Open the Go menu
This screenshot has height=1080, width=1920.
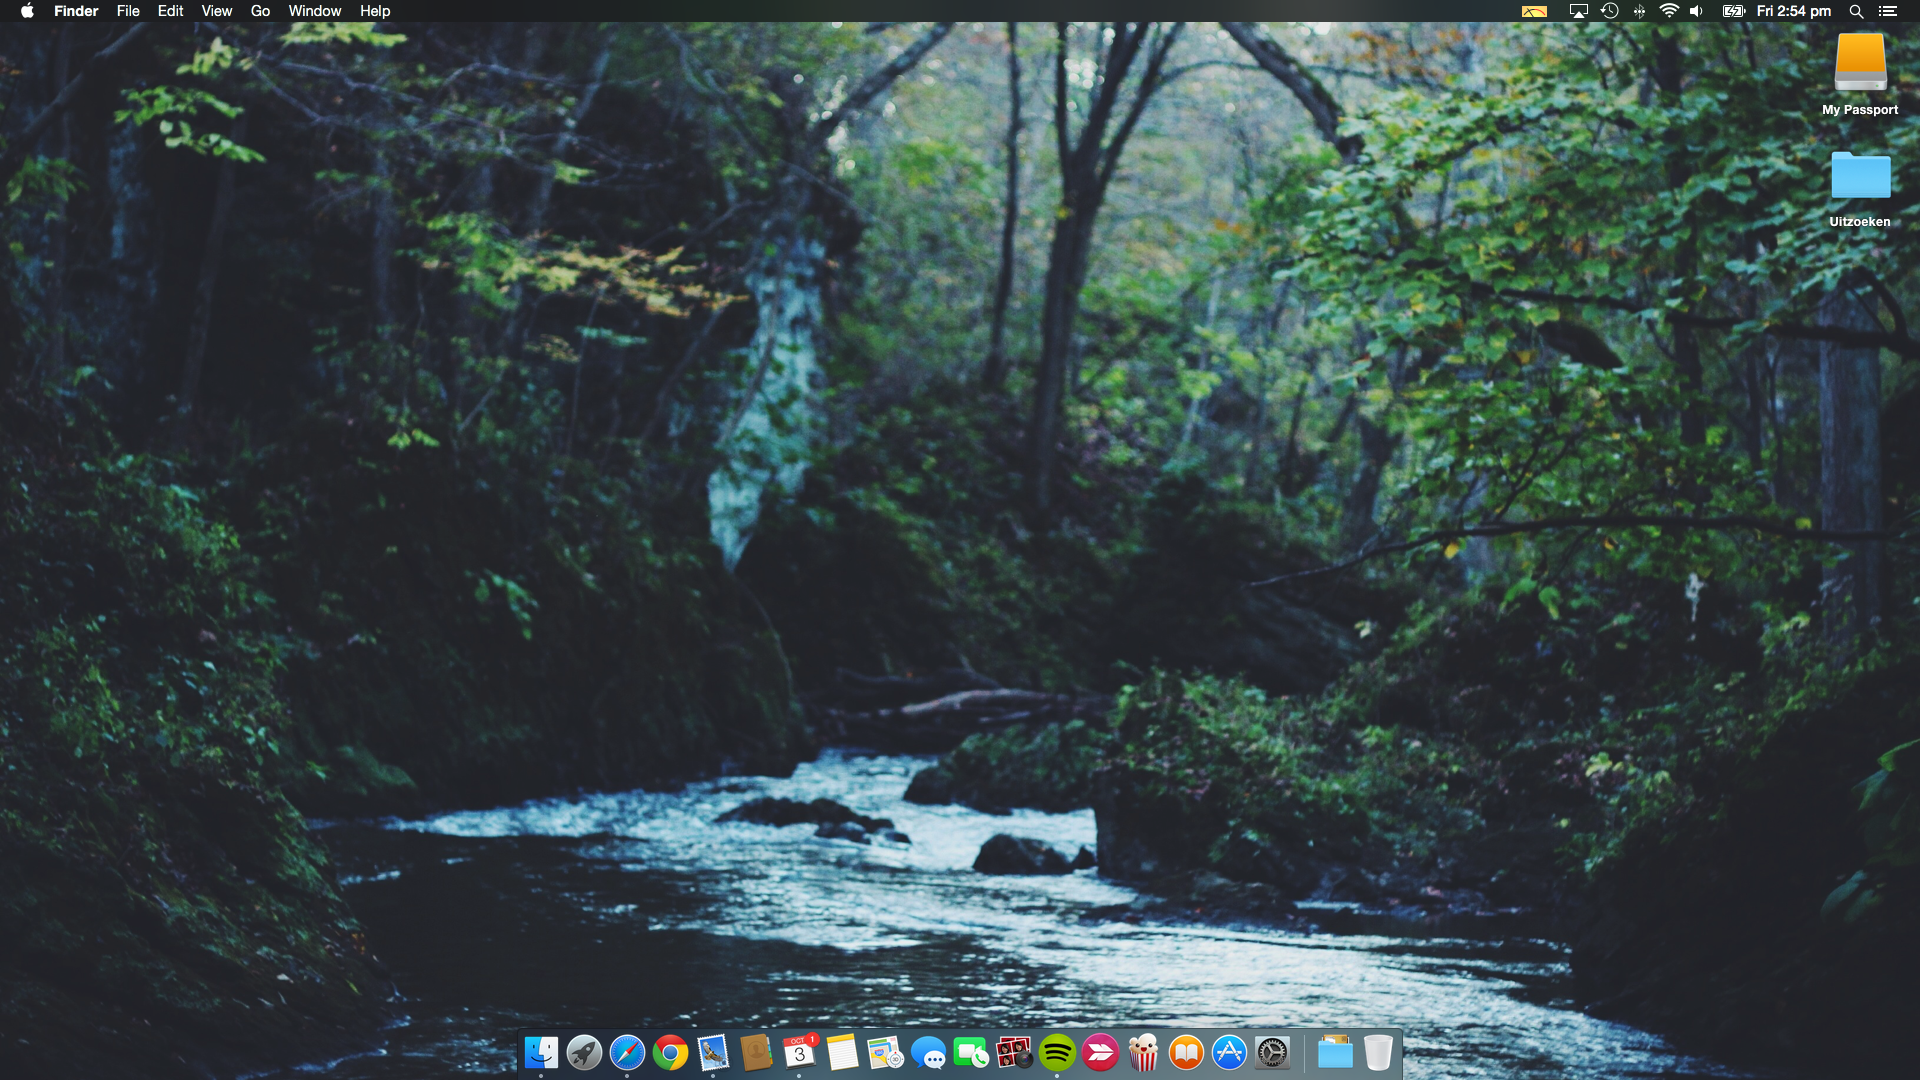[260, 11]
